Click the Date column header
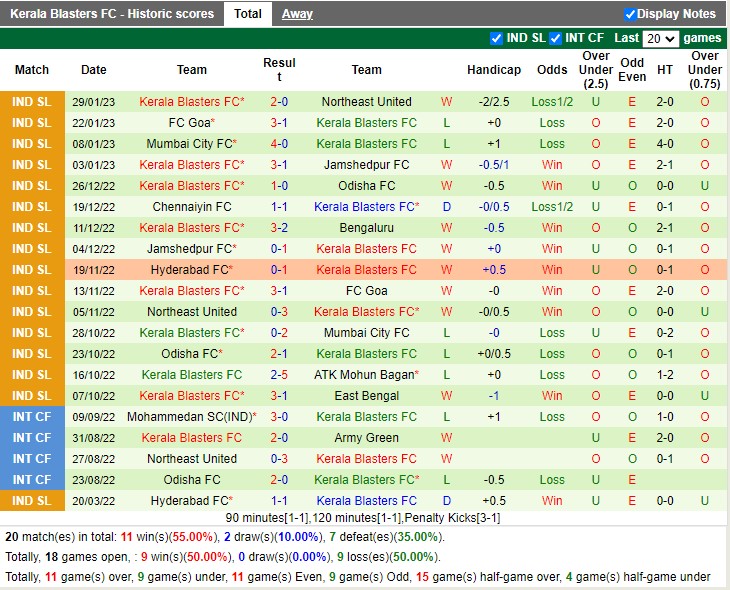The height and width of the screenshot is (590, 730). (x=94, y=70)
